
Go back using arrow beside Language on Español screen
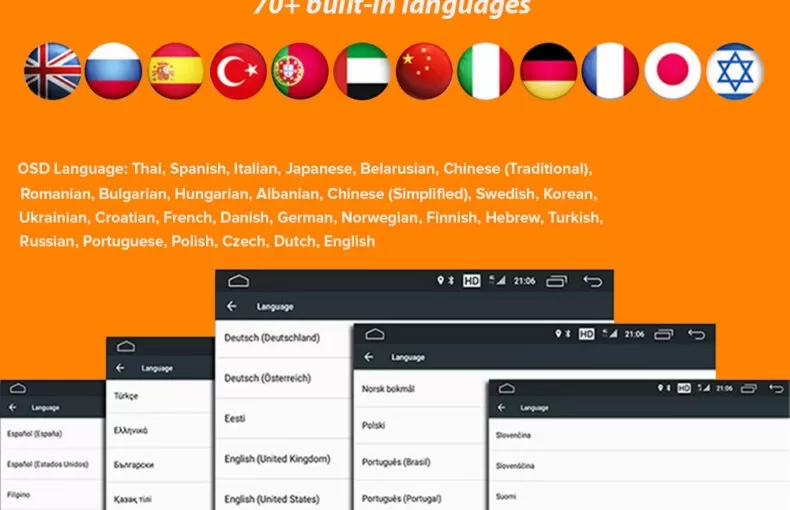pyautogui.click(x=13, y=407)
